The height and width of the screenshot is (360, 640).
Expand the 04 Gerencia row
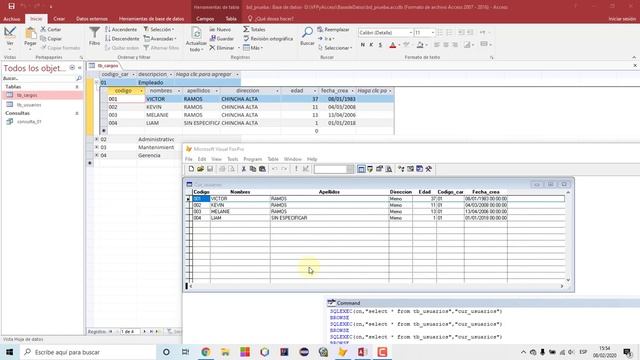(x=97, y=156)
